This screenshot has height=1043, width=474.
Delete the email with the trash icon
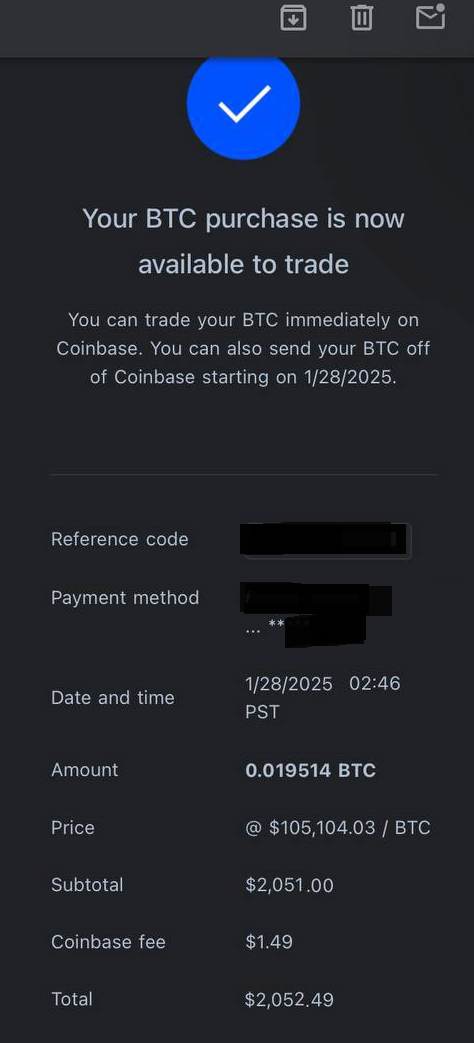(362, 17)
